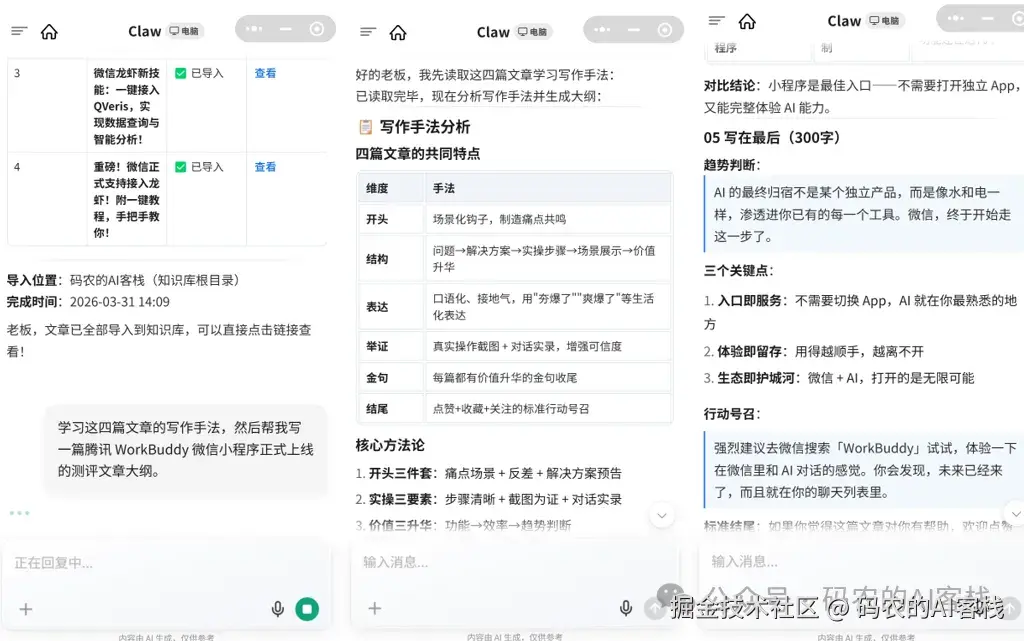Open the 查看 link in row 4
Image resolution: width=1024 pixels, height=641 pixels.
click(x=265, y=167)
